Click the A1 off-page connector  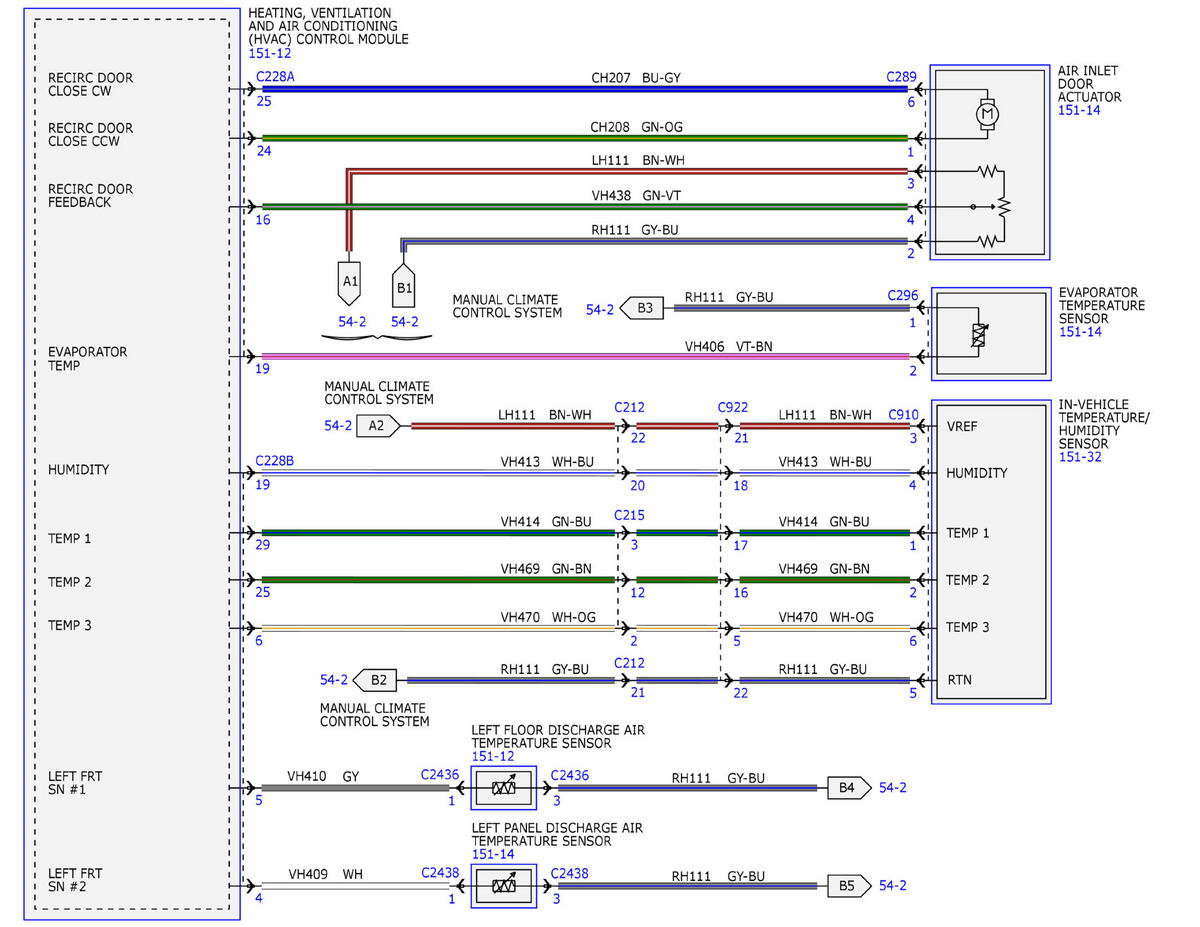tap(350, 281)
